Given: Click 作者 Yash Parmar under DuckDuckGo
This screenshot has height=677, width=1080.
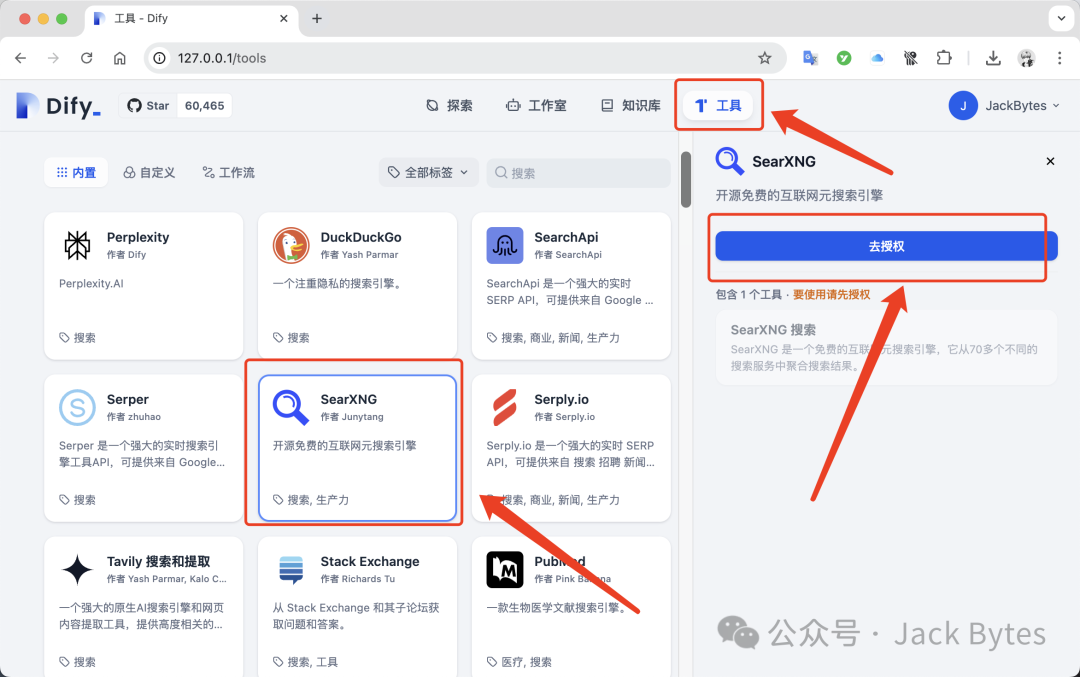Looking at the screenshot, I should pos(360,255).
